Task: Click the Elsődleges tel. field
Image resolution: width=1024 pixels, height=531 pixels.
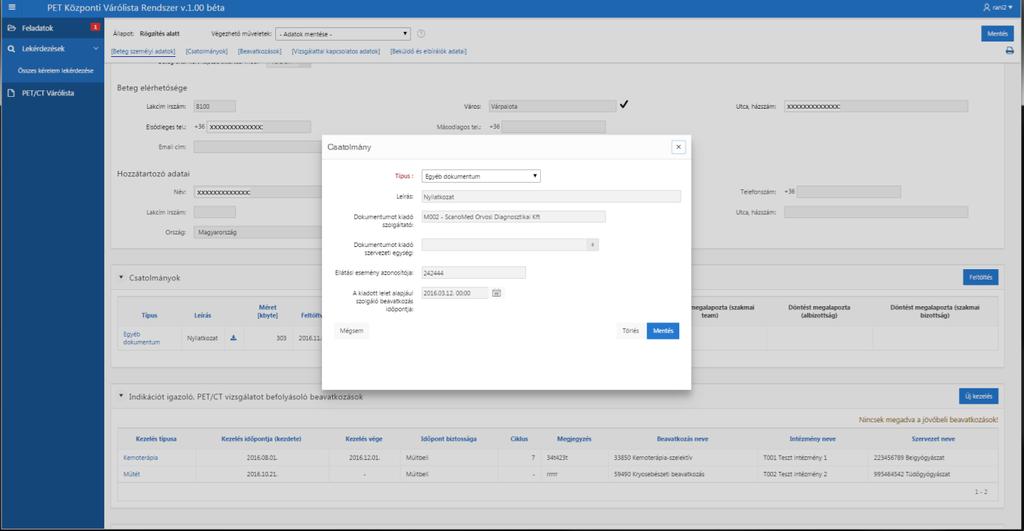Action: (259, 127)
